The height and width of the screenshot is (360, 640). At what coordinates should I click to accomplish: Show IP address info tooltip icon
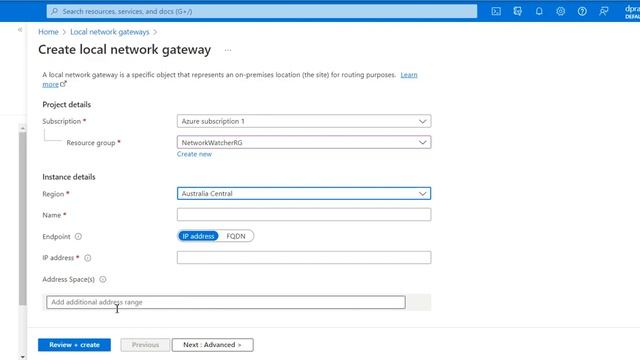[88, 258]
